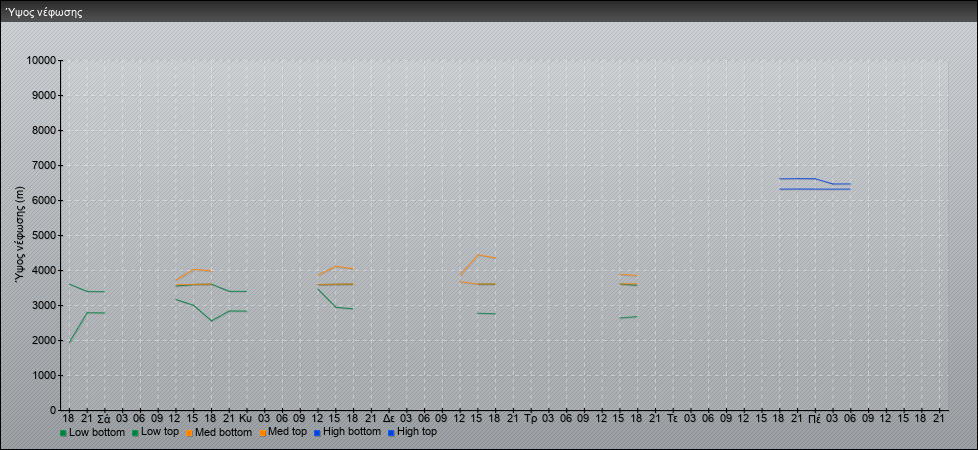Click the Πέ day label on x-axis
This screenshot has height=450, width=978.
click(x=815, y=417)
